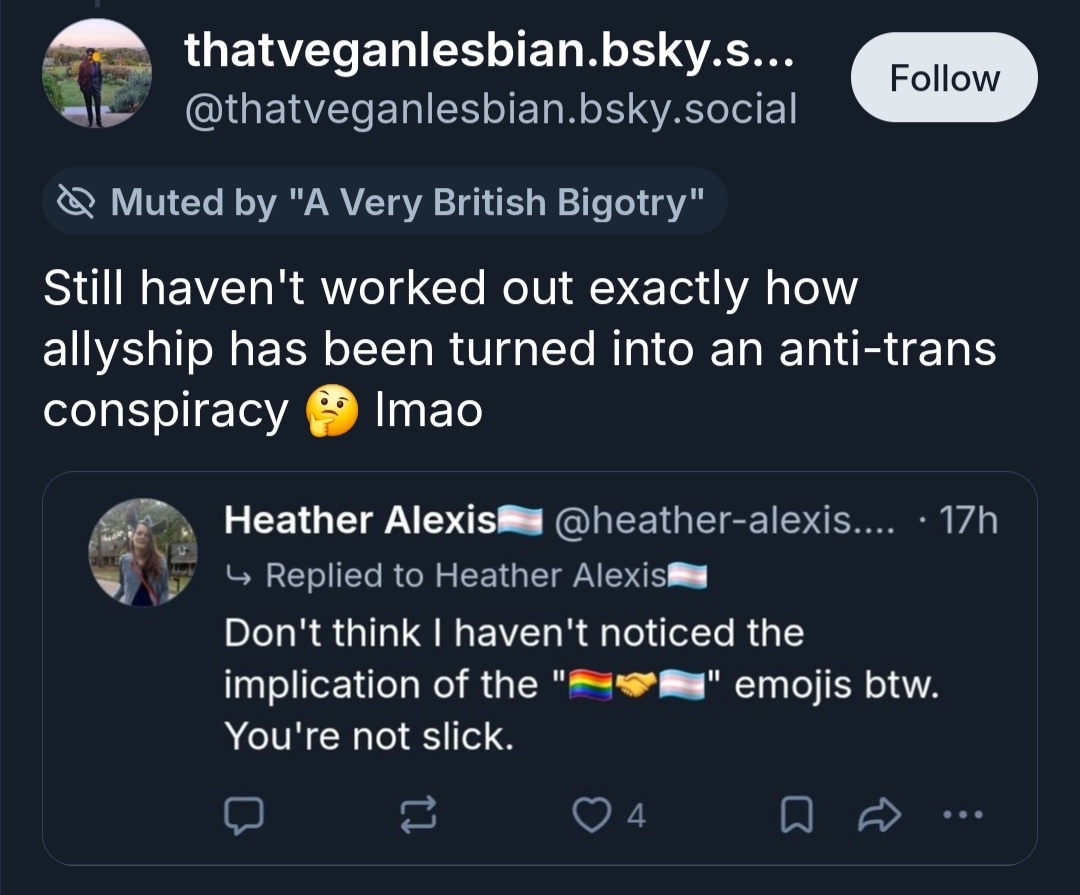This screenshot has width=1080, height=895.
Task: Click the handshake emoji in quoted text
Action: tap(641, 686)
